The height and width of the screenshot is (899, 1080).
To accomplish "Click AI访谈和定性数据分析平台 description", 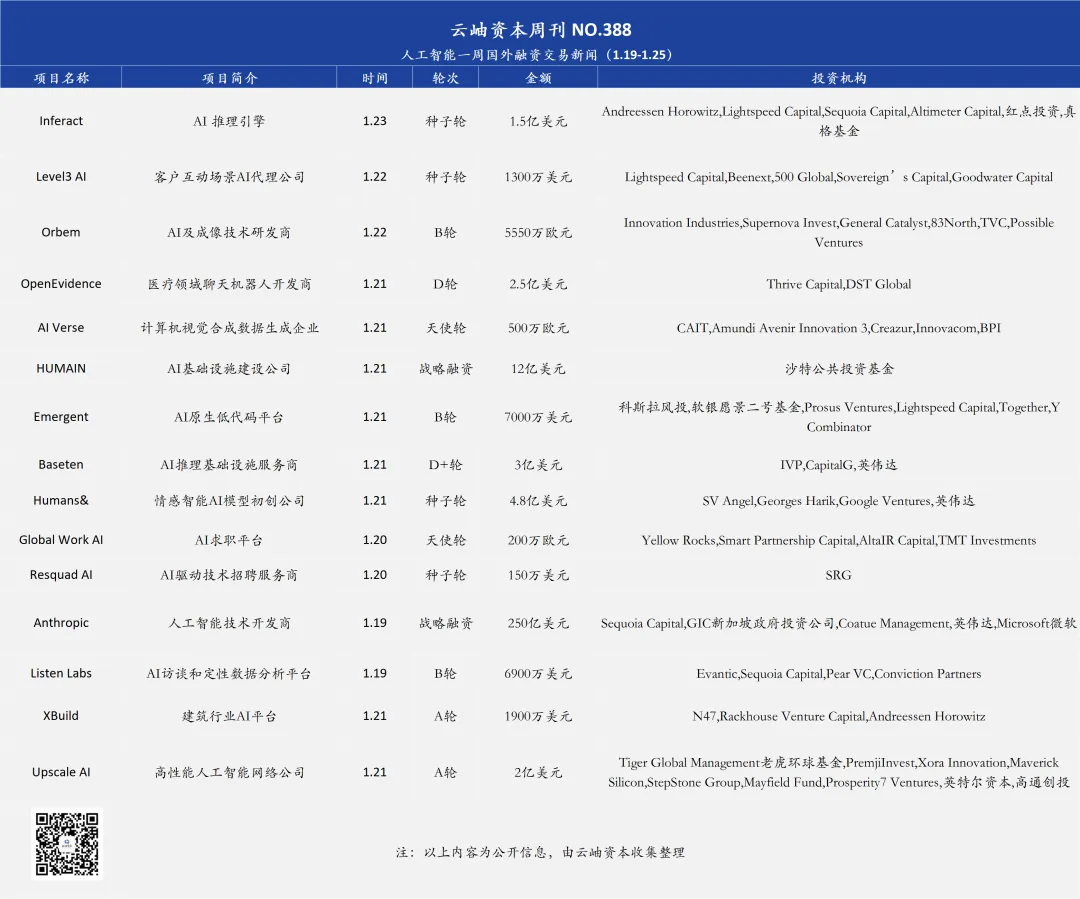I will click(229, 674).
